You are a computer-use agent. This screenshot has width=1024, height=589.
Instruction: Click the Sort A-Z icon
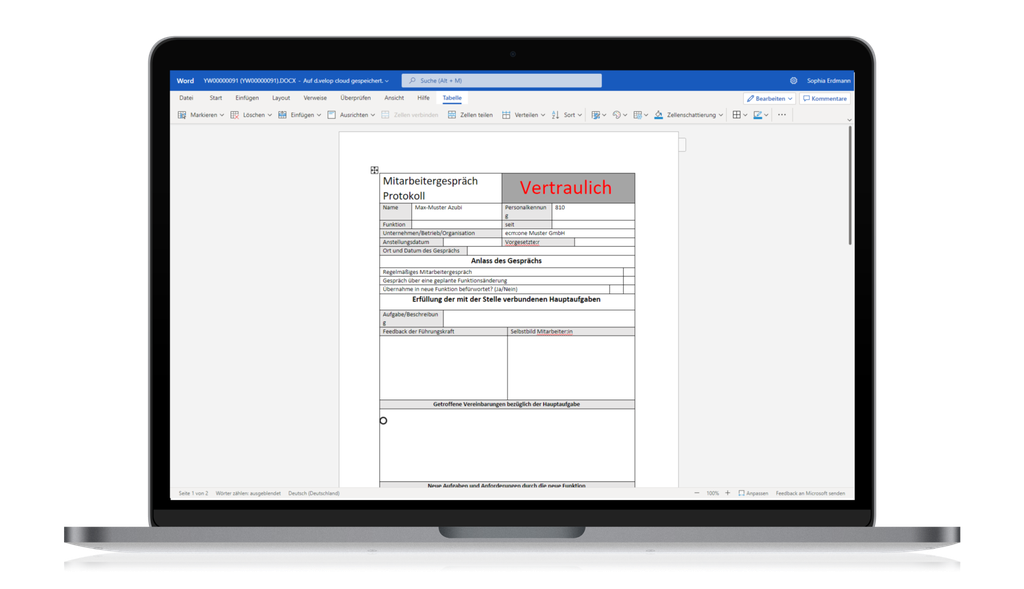[x=555, y=115]
